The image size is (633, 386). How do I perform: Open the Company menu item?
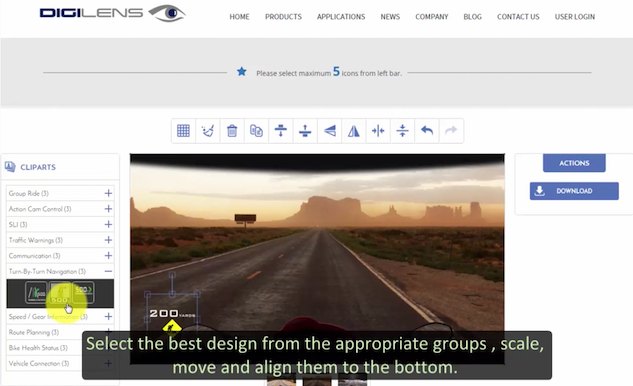click(x=432, y=17)
